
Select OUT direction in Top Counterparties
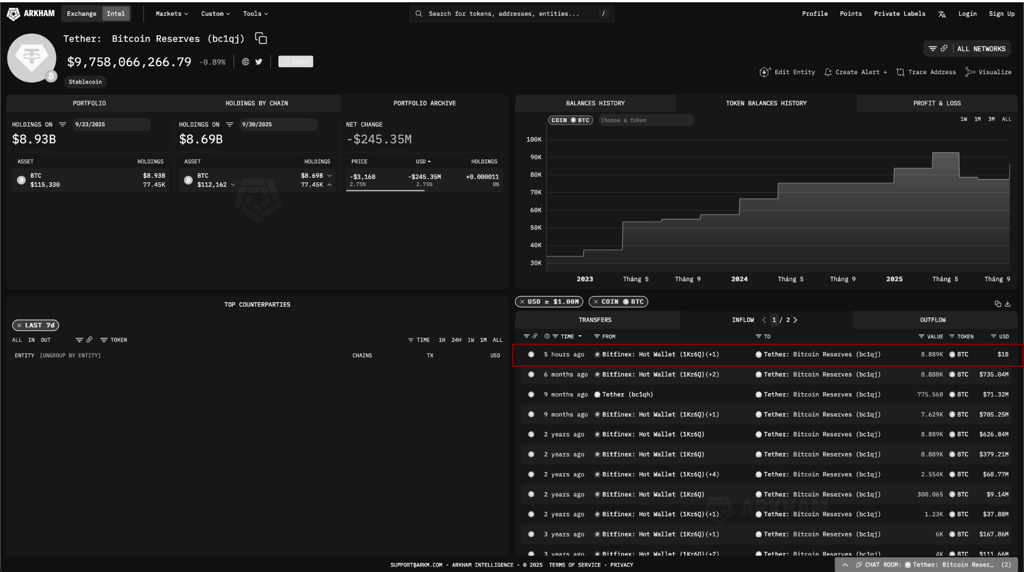(46, 340)
